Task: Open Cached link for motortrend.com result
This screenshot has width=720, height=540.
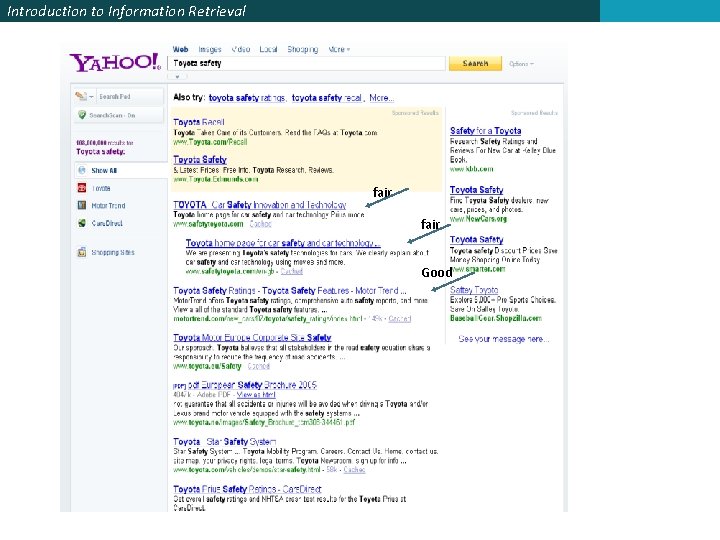Action: point(399,318)
